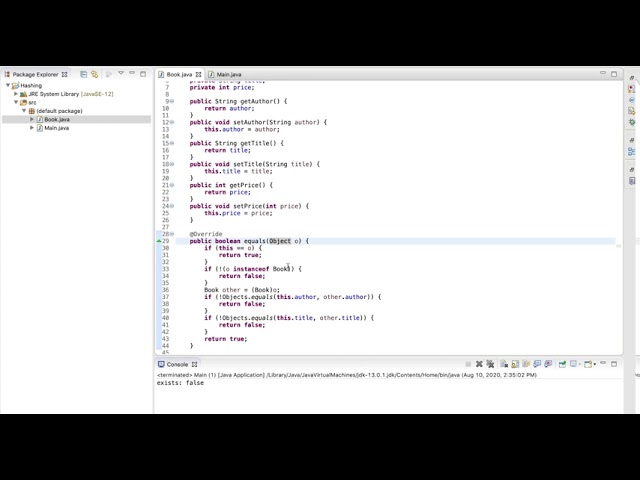Click Remove Launch icon in Console toolbar
This screenshot has height=480, width=640.
pos(479,364)
